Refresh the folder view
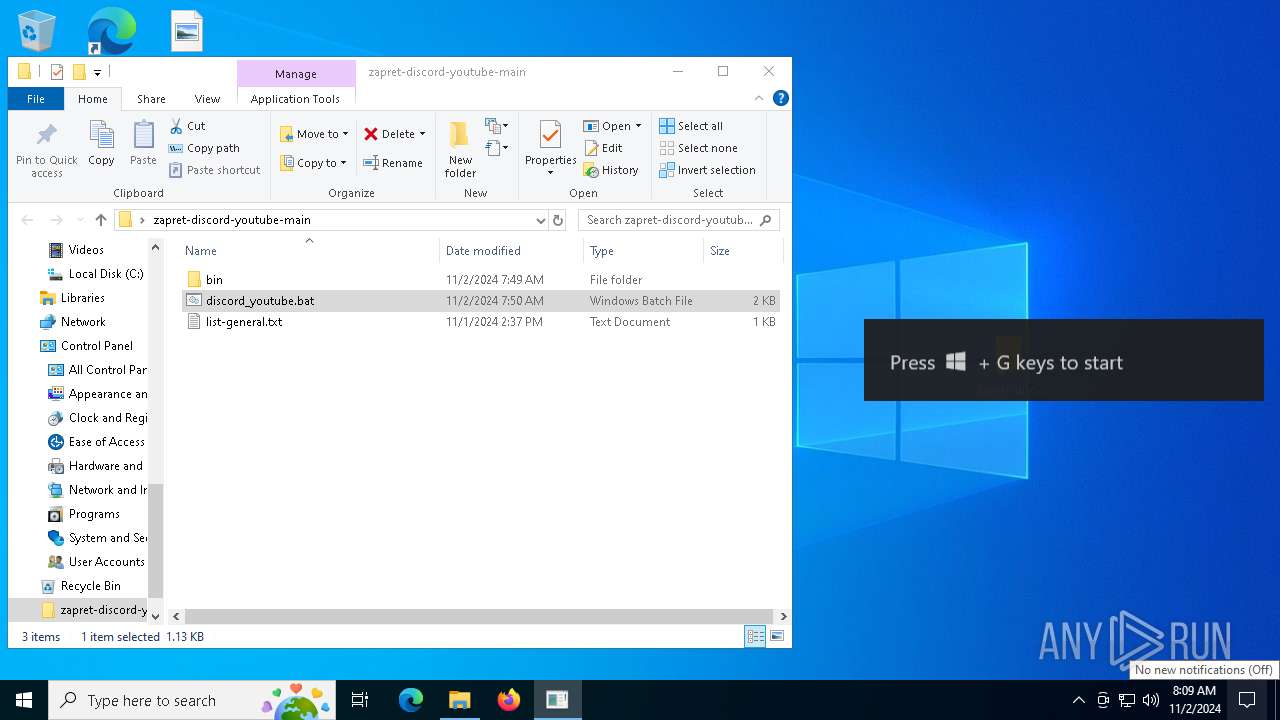The height and width of the screenshot is (720, 1280). coord(558,220)
